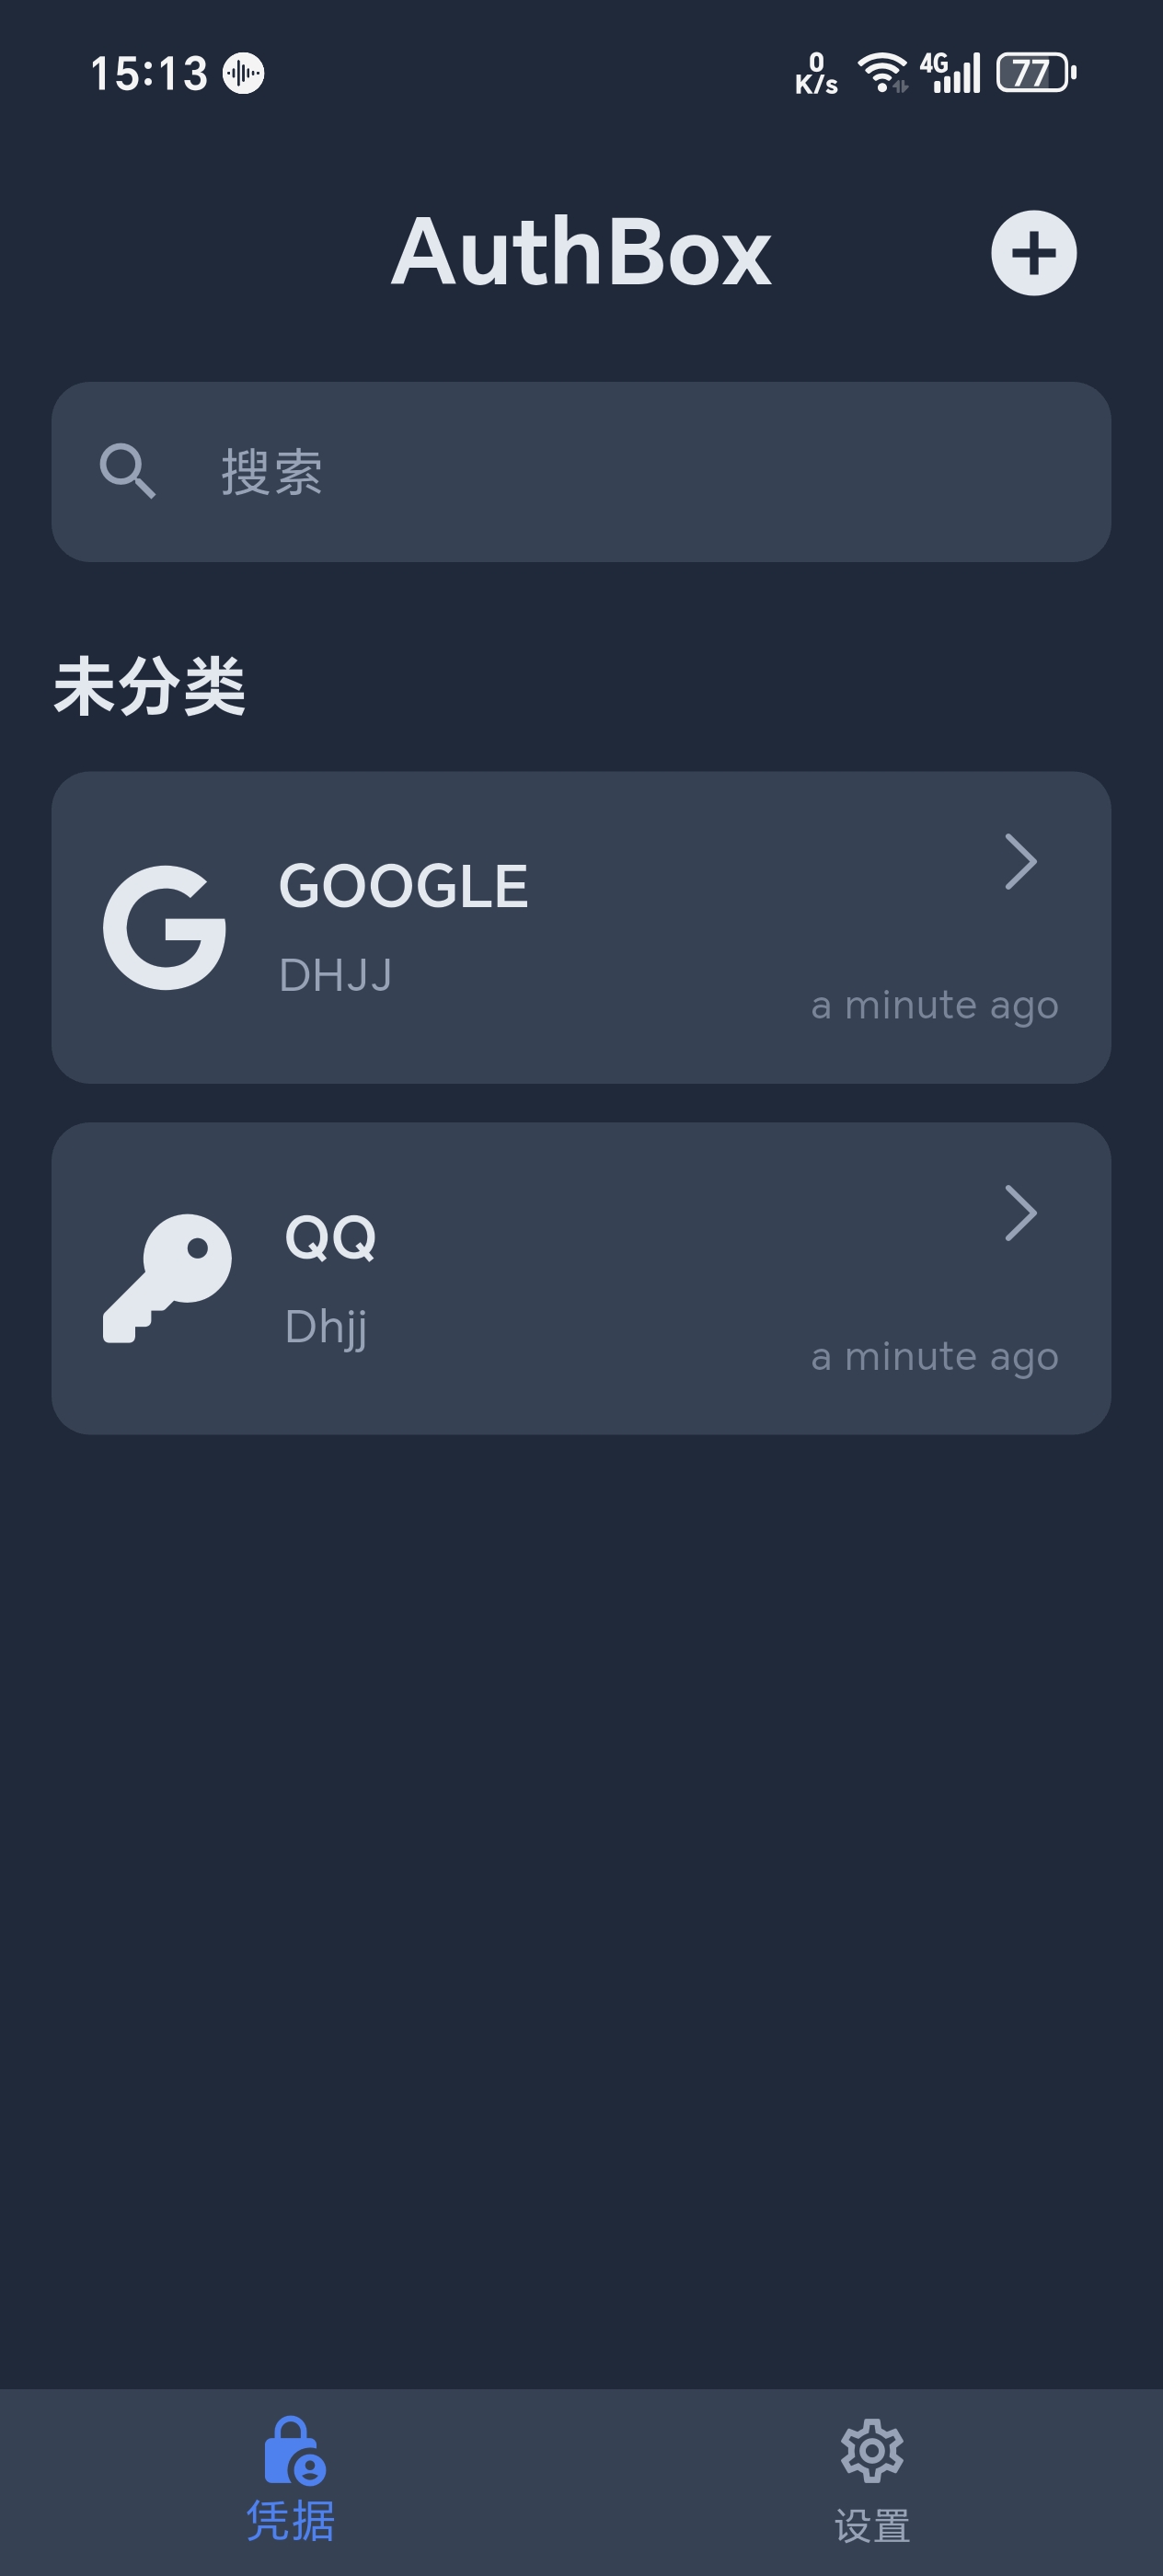Tap the Dhjj account under QQ
This screenshot has width=1163, height=2576.
click(326, 1328)
